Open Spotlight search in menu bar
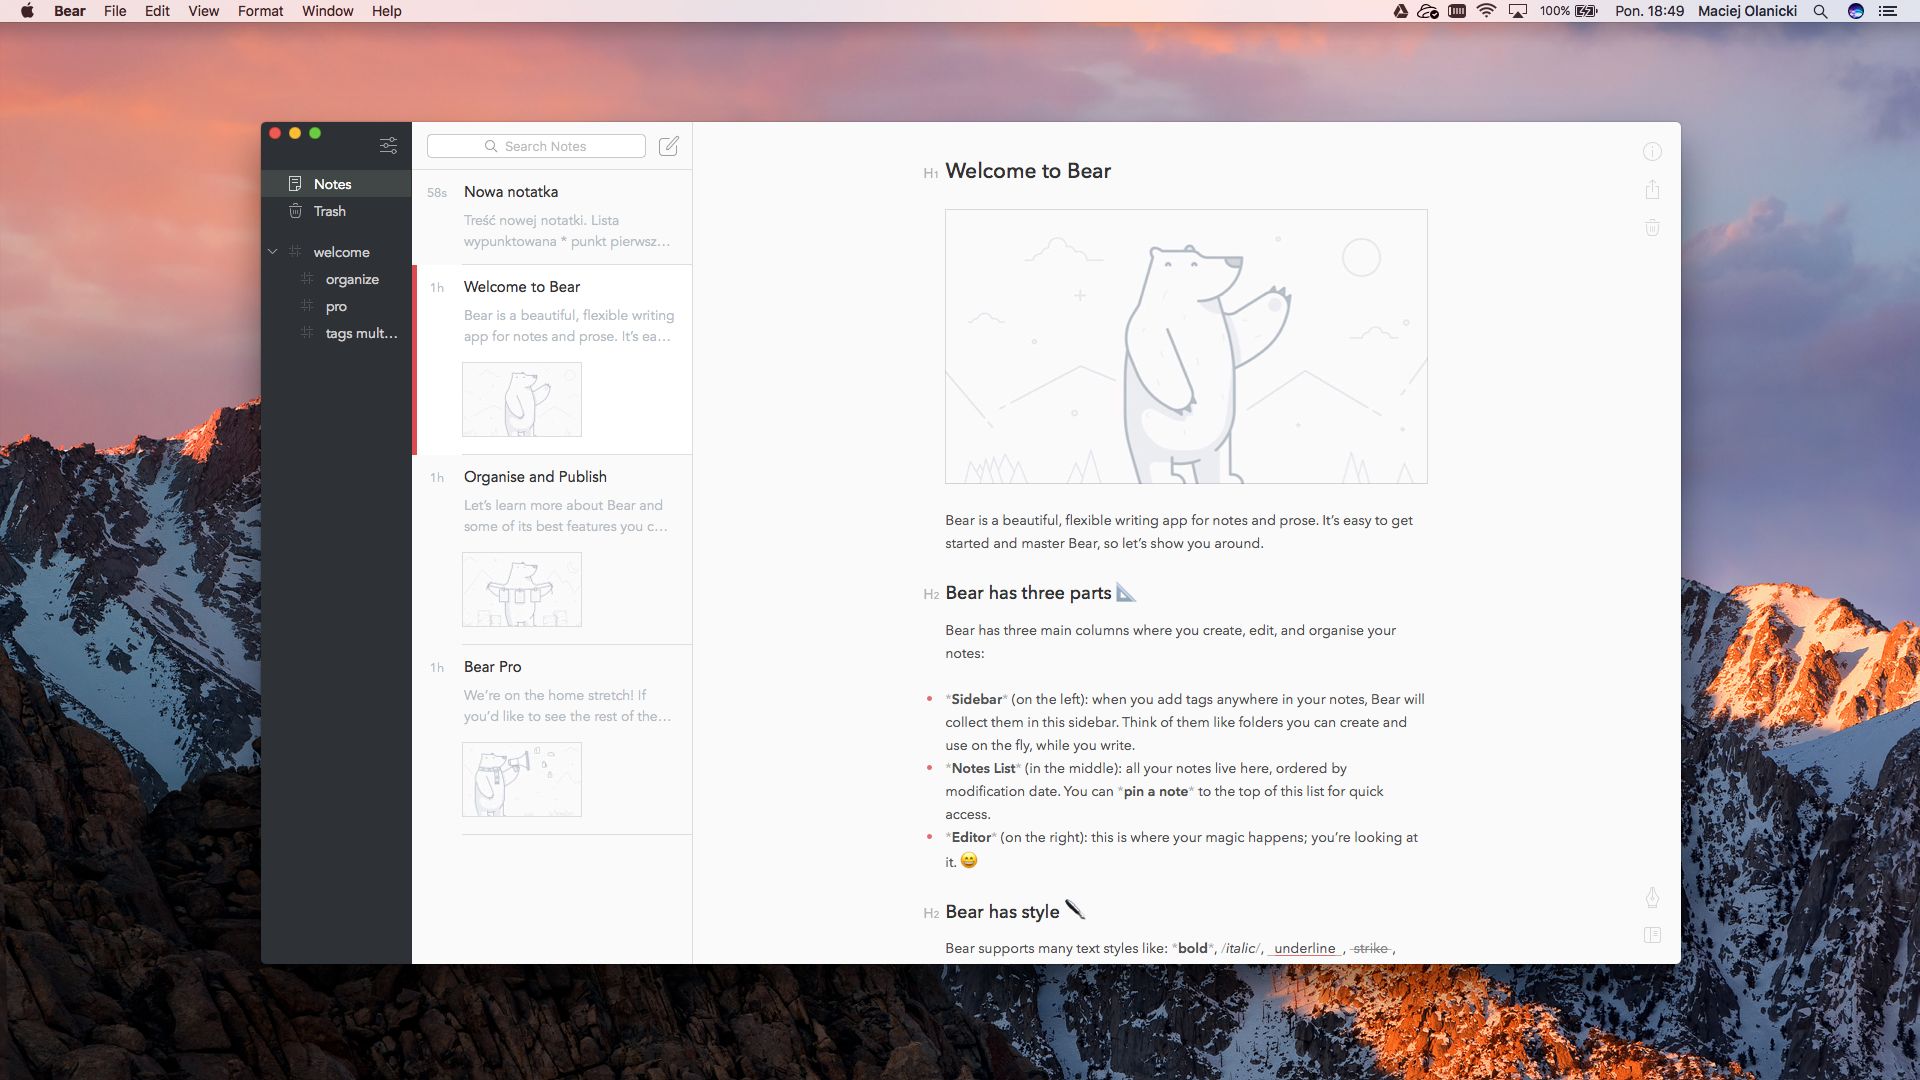The image size is (1920, 1080). click(x=1820, y=11)
